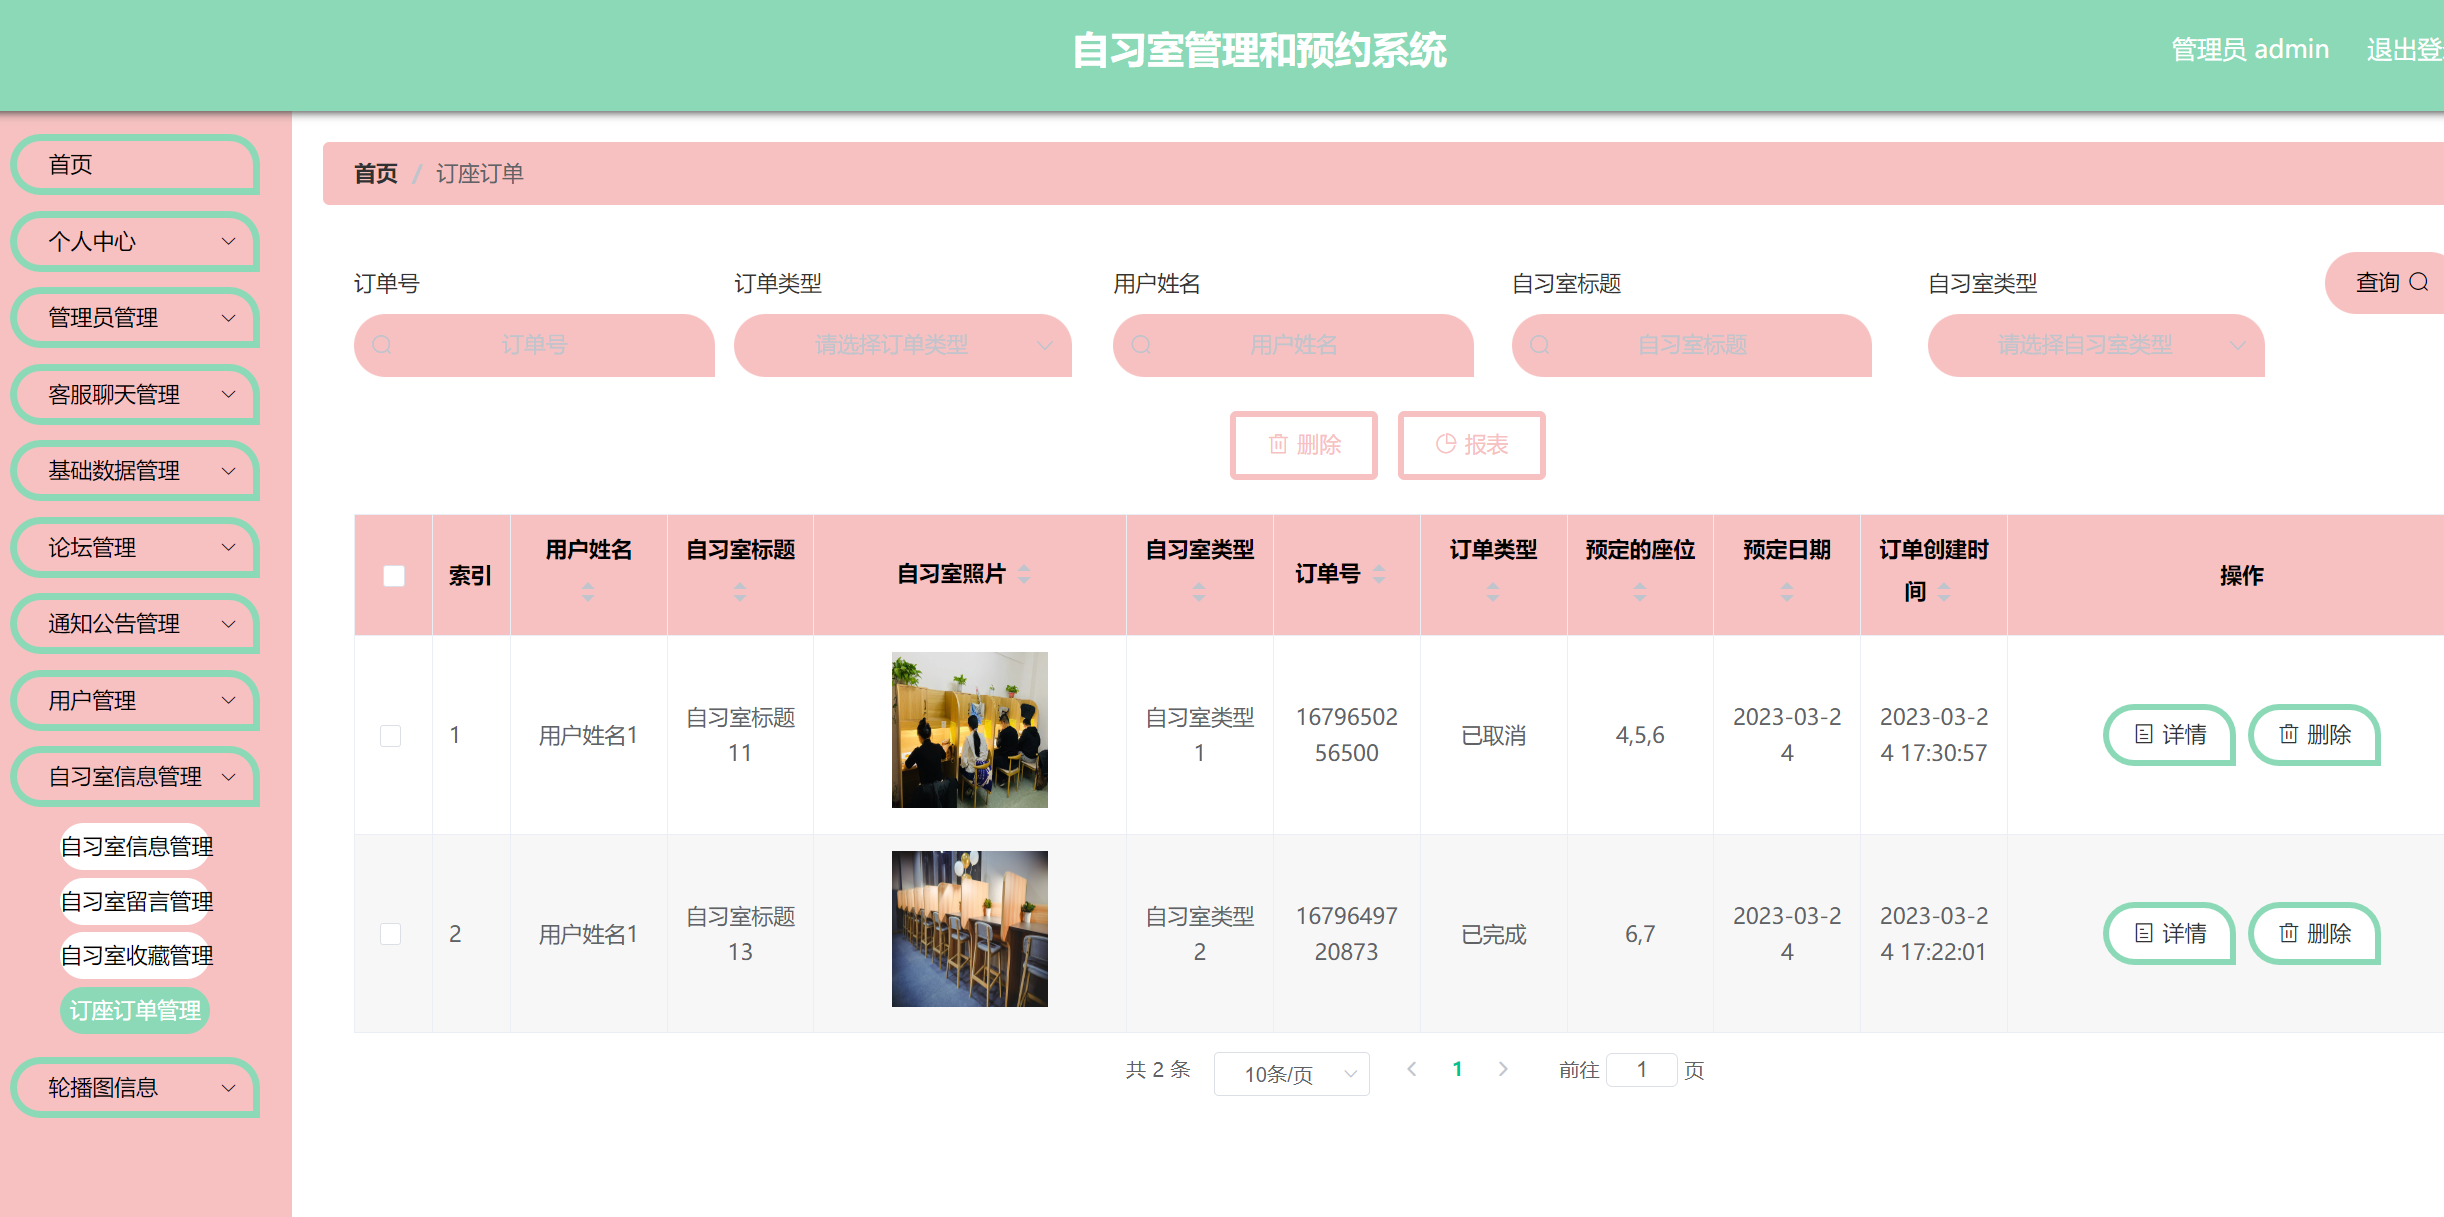Click 删除 trash icon on row 2
This screenshot has height=1217, width=2444.
pos(2289,933)
